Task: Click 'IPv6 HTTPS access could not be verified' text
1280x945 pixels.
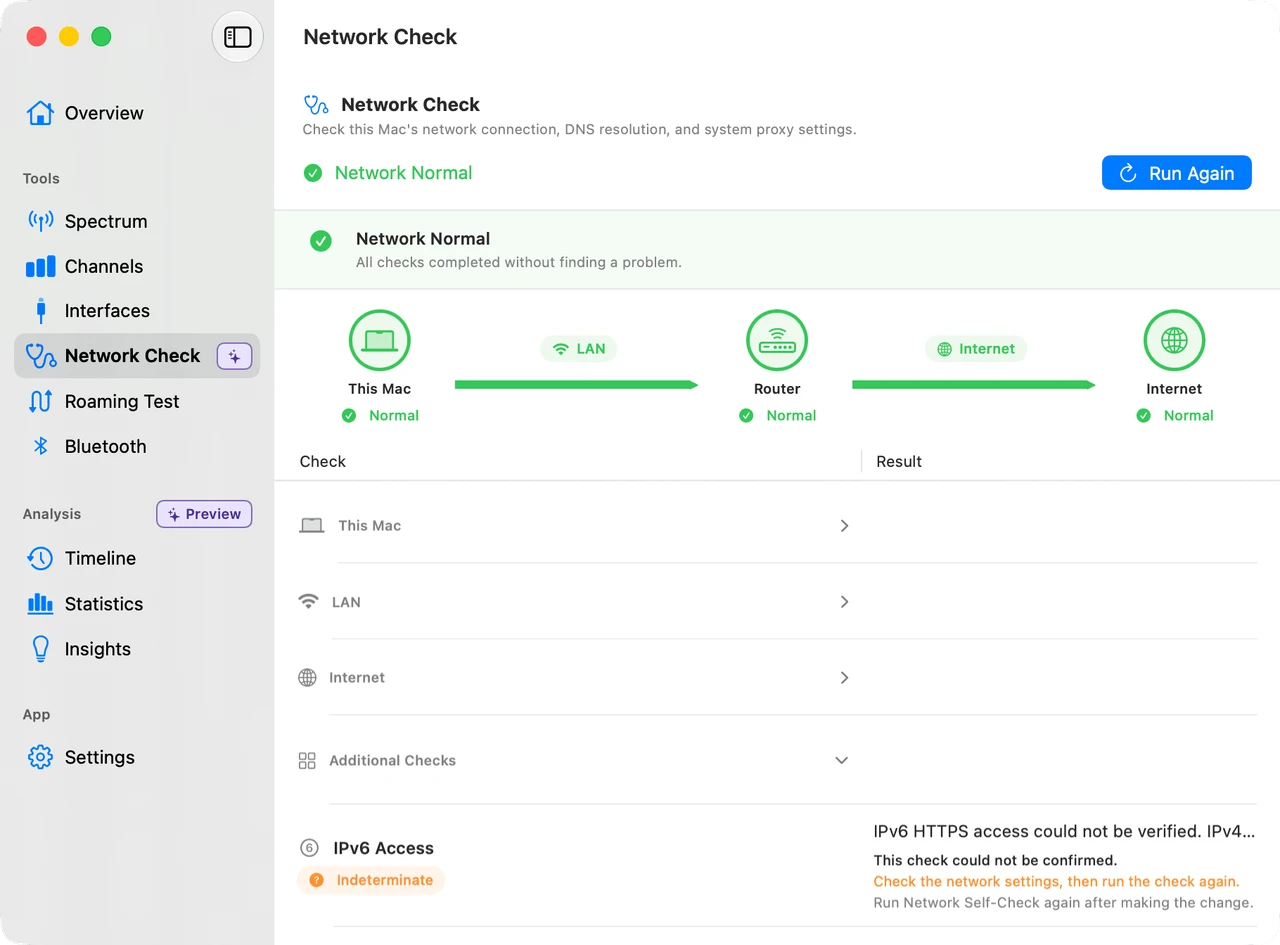Action: pyautogui.click(x=1064, y=831)
